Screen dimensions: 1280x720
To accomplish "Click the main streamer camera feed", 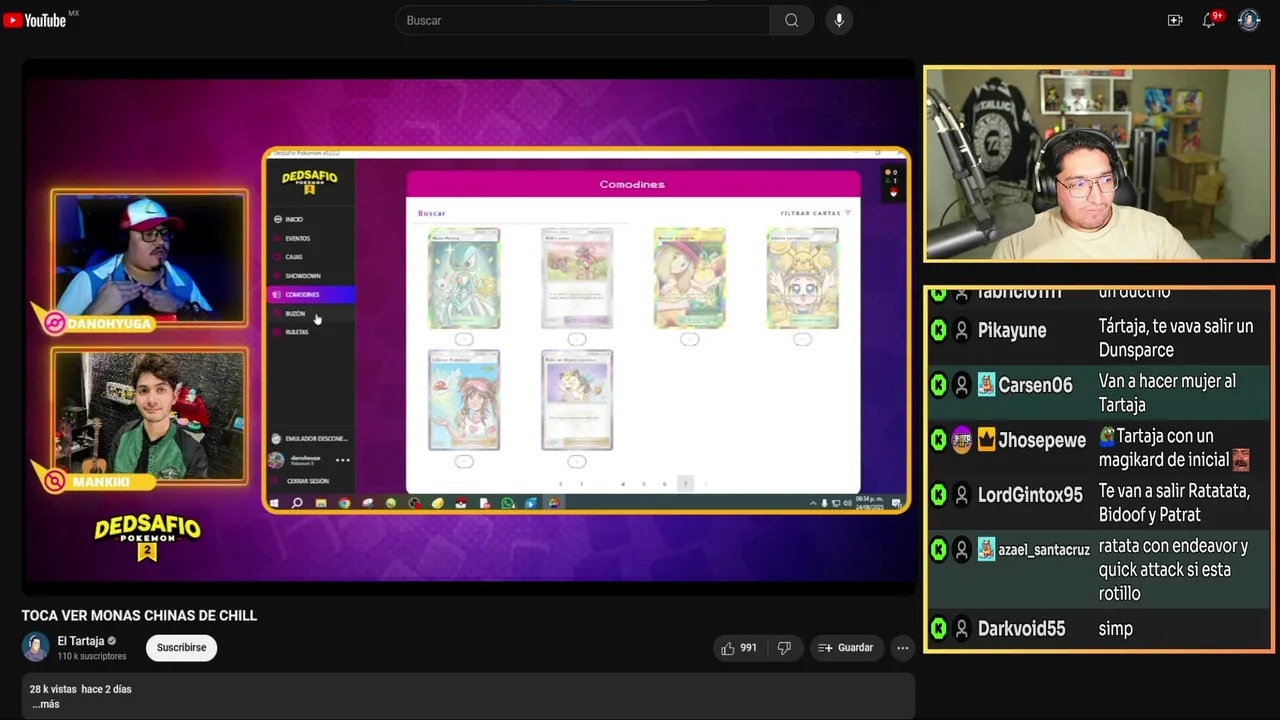I will click(x=1098, y=164).
